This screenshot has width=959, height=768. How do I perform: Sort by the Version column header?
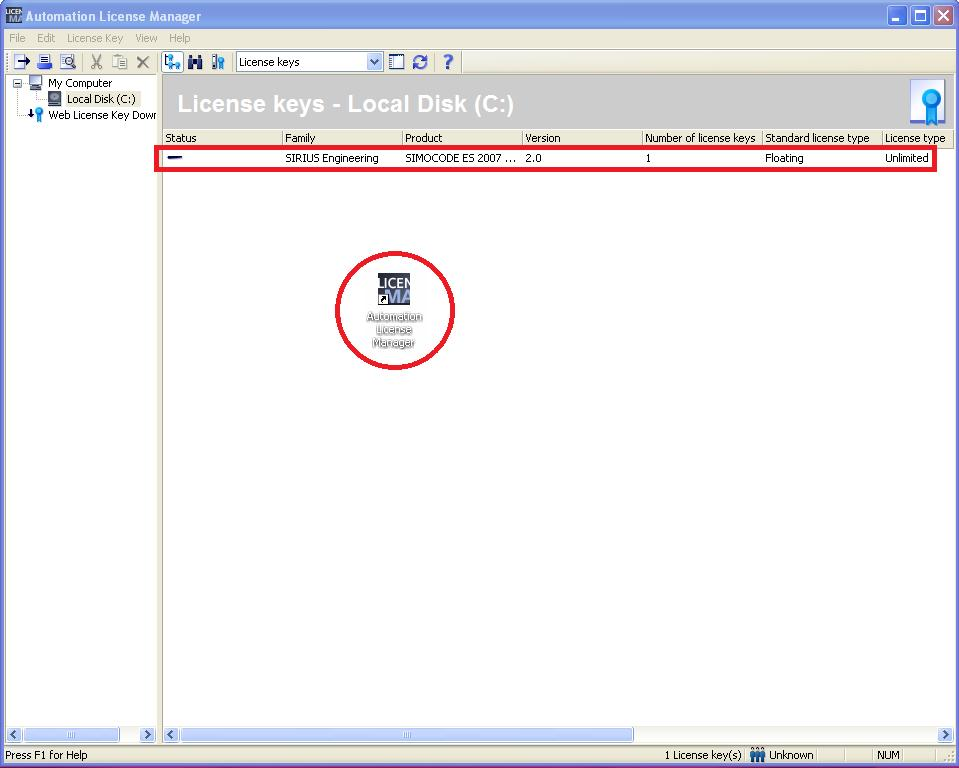coord(582,138)
